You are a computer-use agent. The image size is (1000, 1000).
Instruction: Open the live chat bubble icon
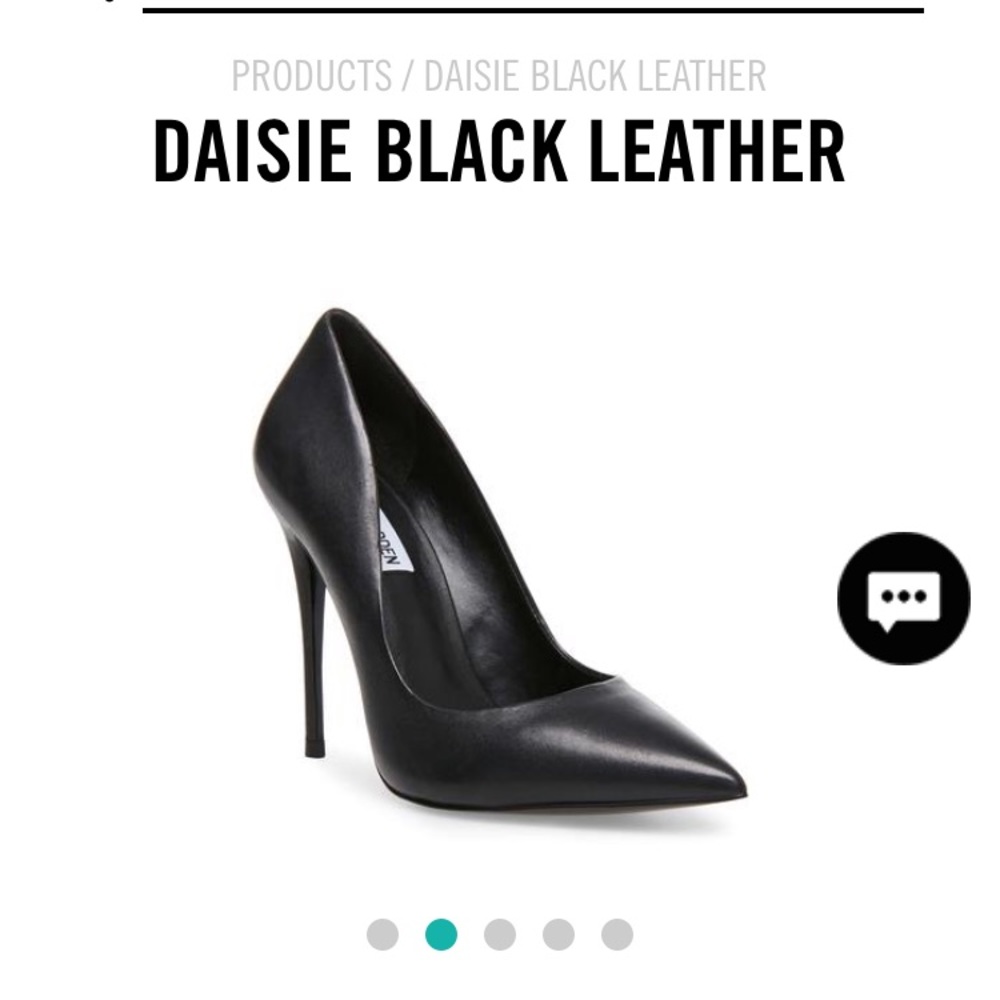903,598
